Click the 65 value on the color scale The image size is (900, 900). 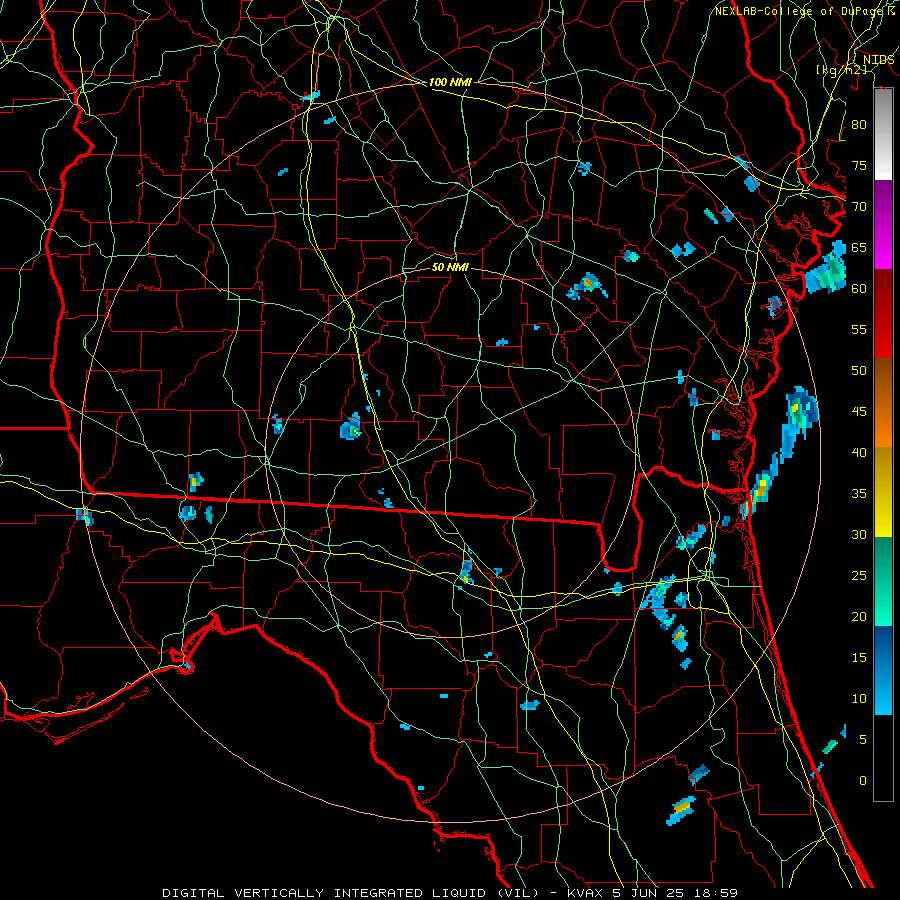pos(859,247)
